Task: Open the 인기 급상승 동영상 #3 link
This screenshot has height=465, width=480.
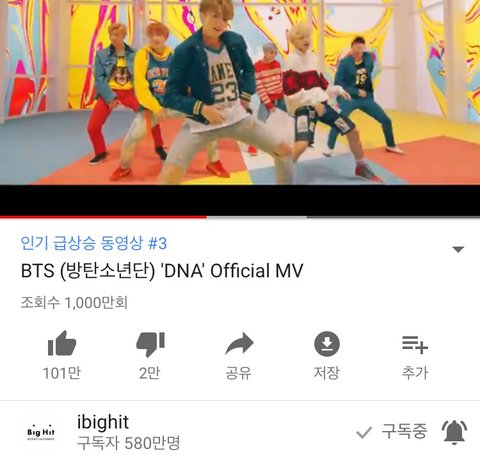Action: (x=94, y=243)
